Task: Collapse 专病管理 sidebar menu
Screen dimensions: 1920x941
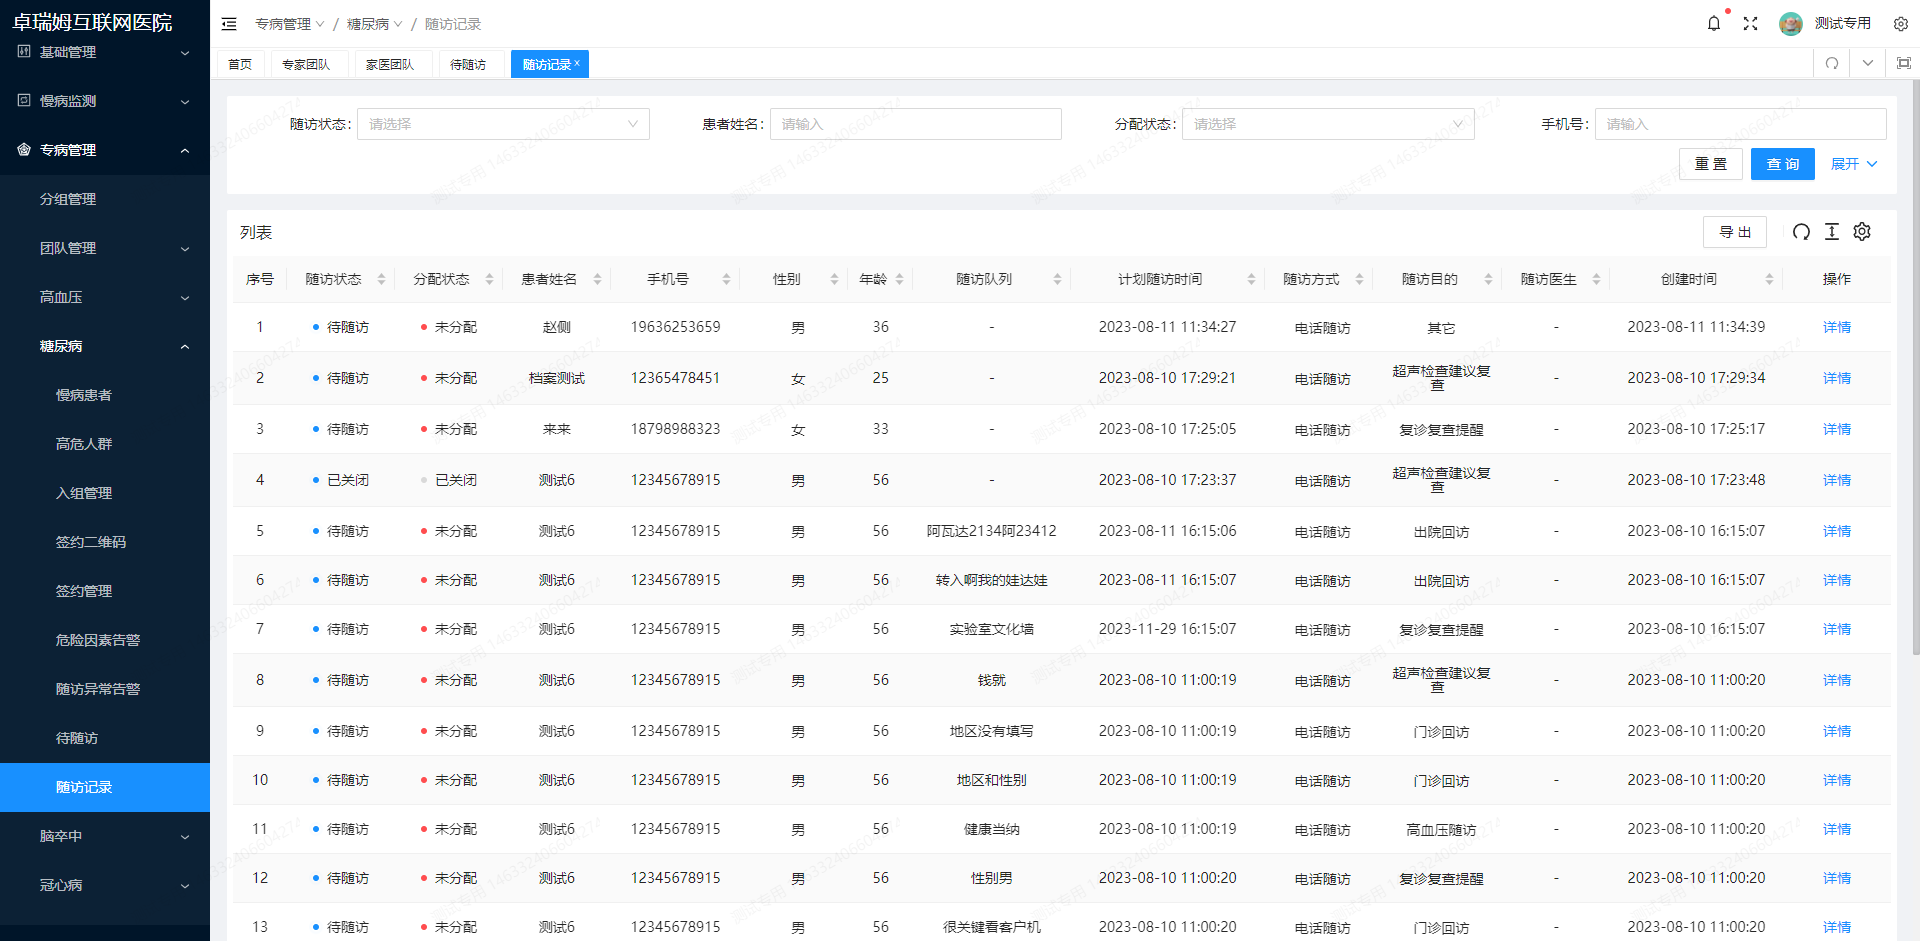Action: coord(105,150)
